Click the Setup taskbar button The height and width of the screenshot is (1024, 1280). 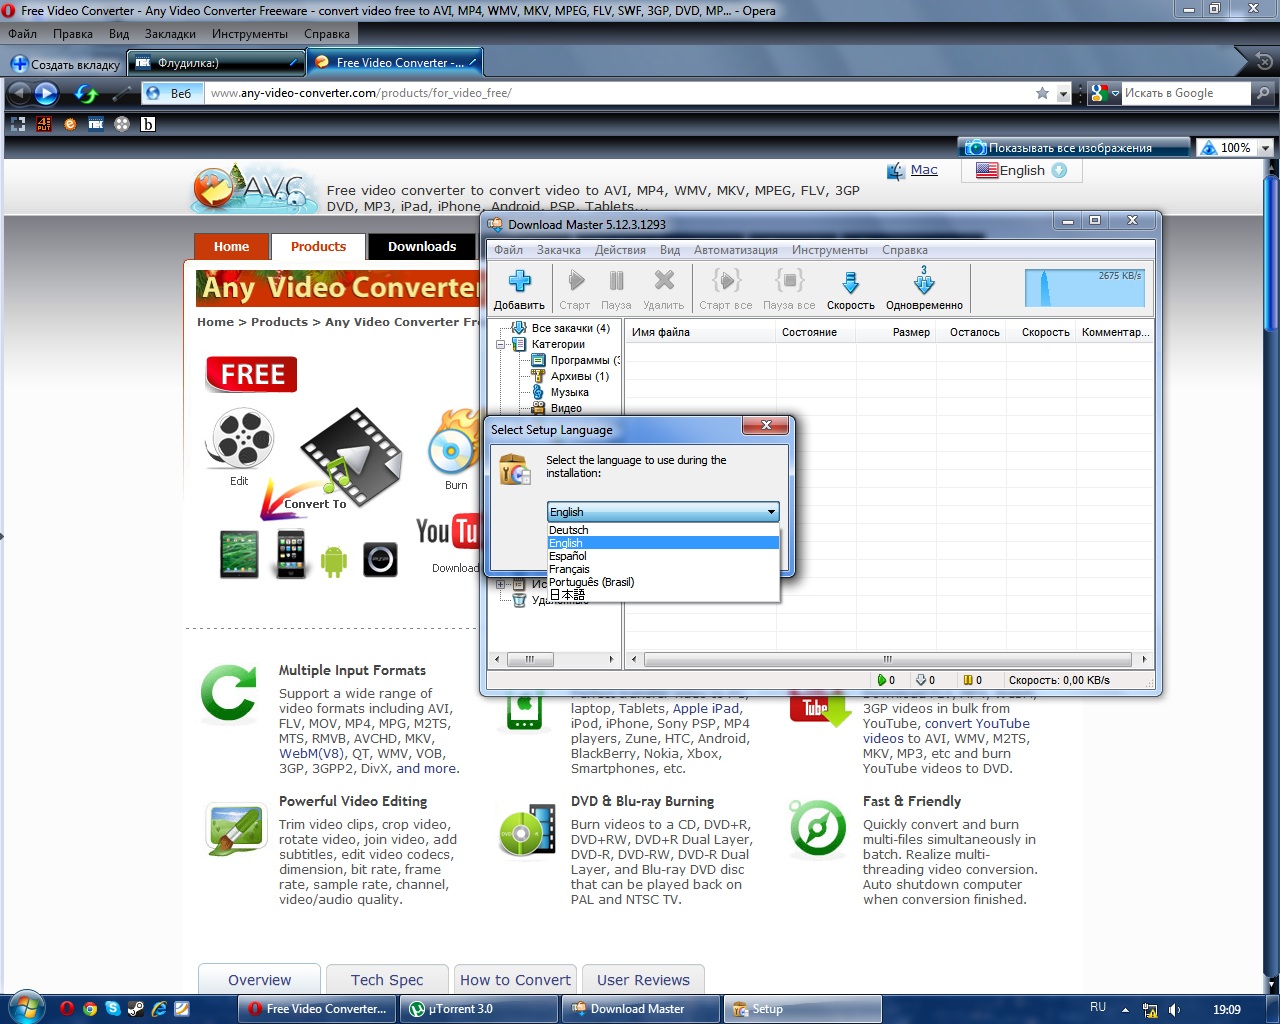click(x=801, y=1009)
